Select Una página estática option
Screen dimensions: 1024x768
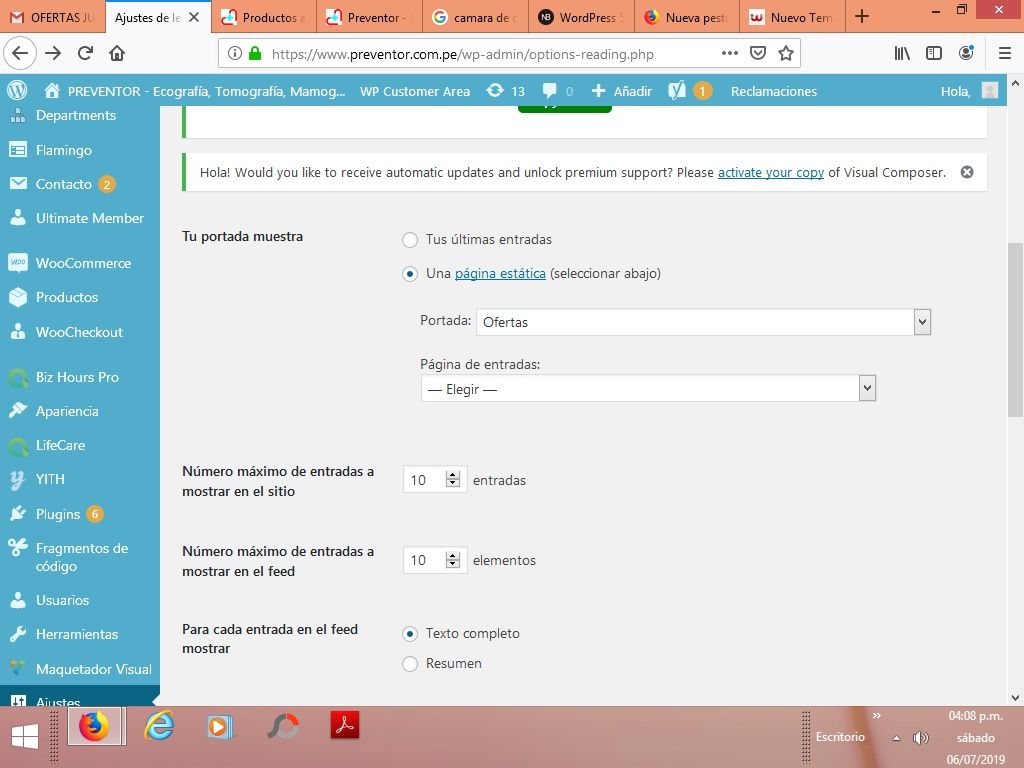(x=409, y=274)
